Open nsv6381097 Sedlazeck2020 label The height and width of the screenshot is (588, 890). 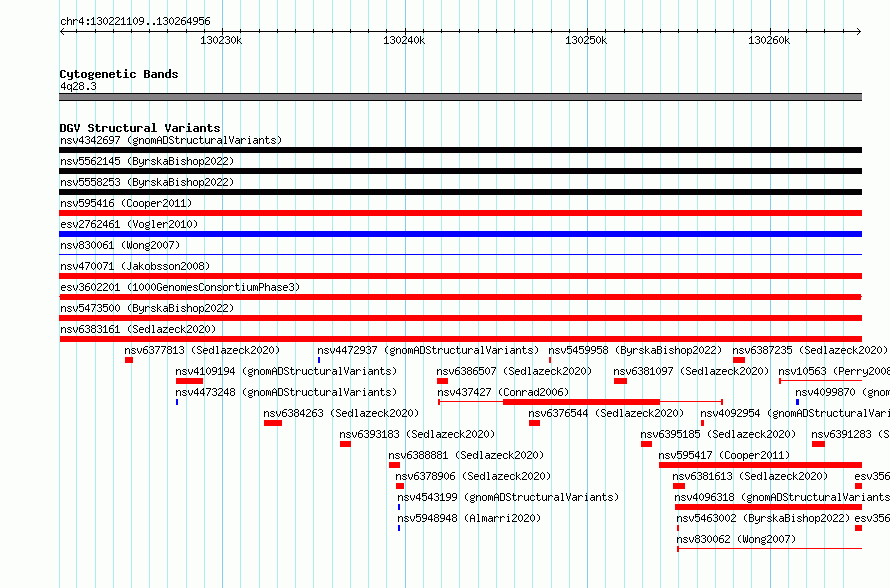click(691, 371)
